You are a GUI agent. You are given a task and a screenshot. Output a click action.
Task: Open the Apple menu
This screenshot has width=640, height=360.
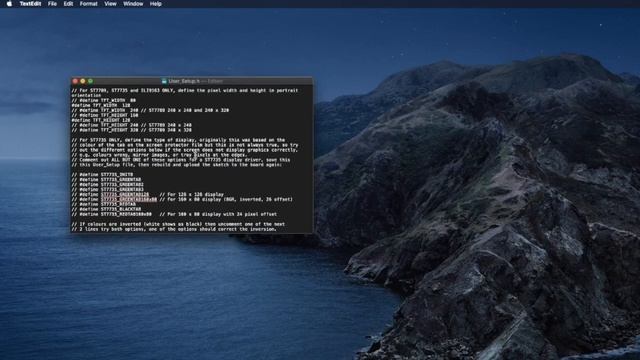tap(9, 4)
